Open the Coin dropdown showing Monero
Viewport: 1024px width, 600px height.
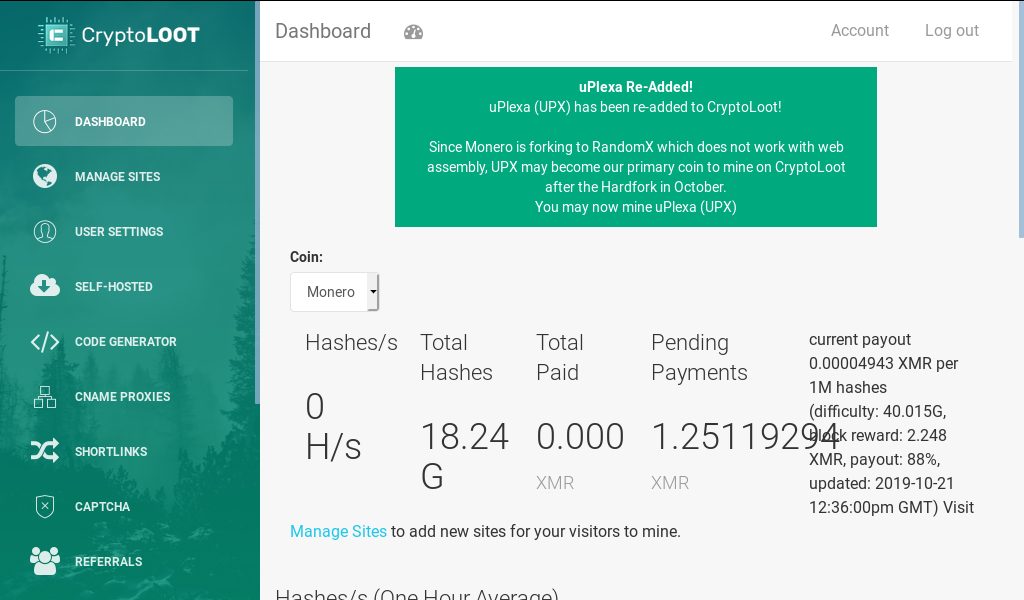point(334,292)
